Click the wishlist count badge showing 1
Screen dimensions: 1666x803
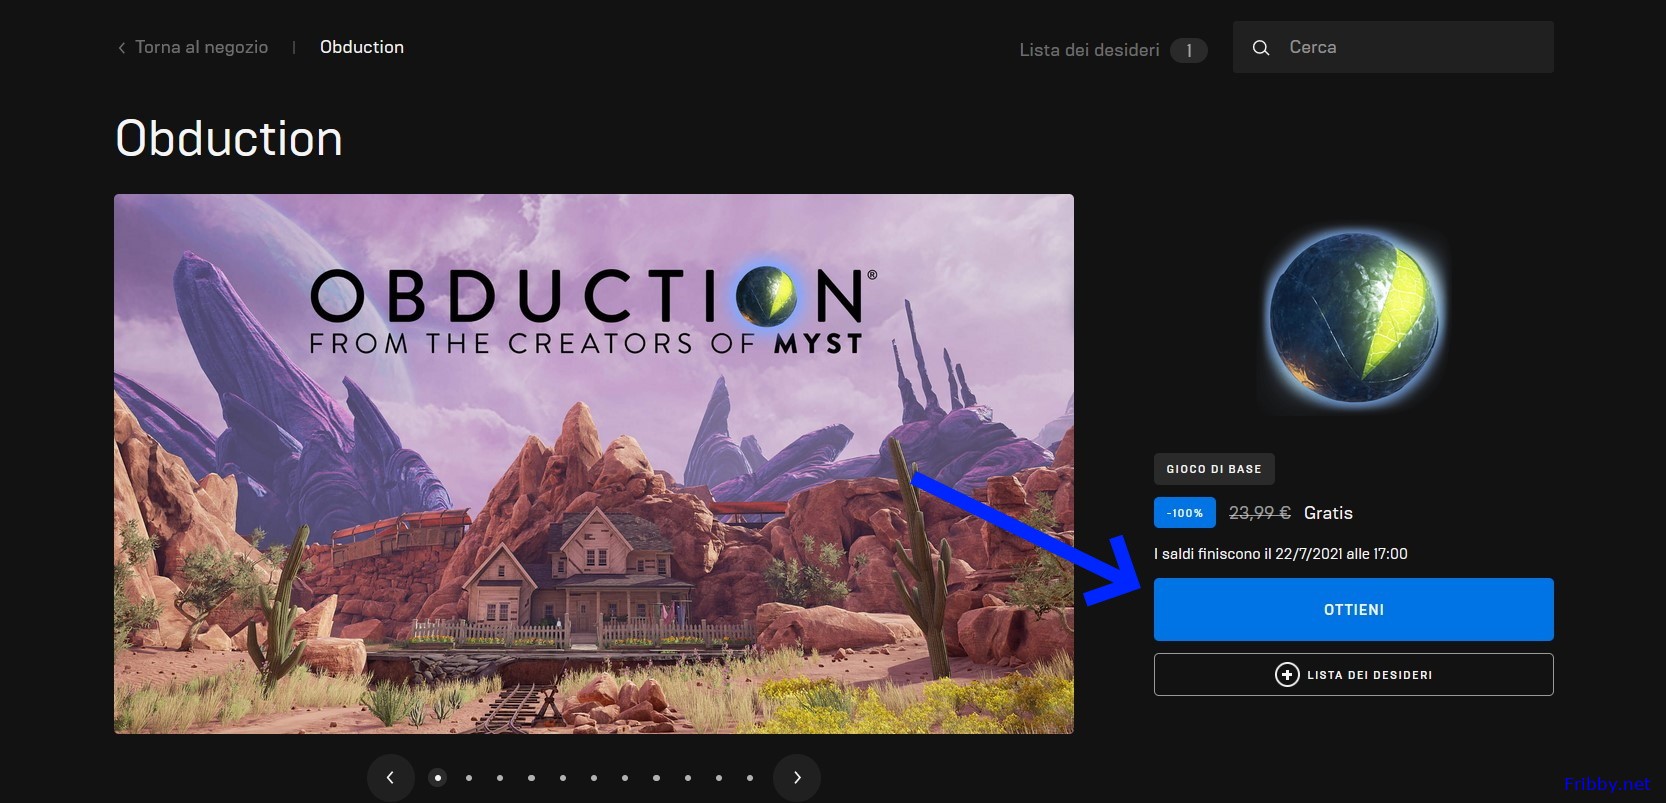1189,50
